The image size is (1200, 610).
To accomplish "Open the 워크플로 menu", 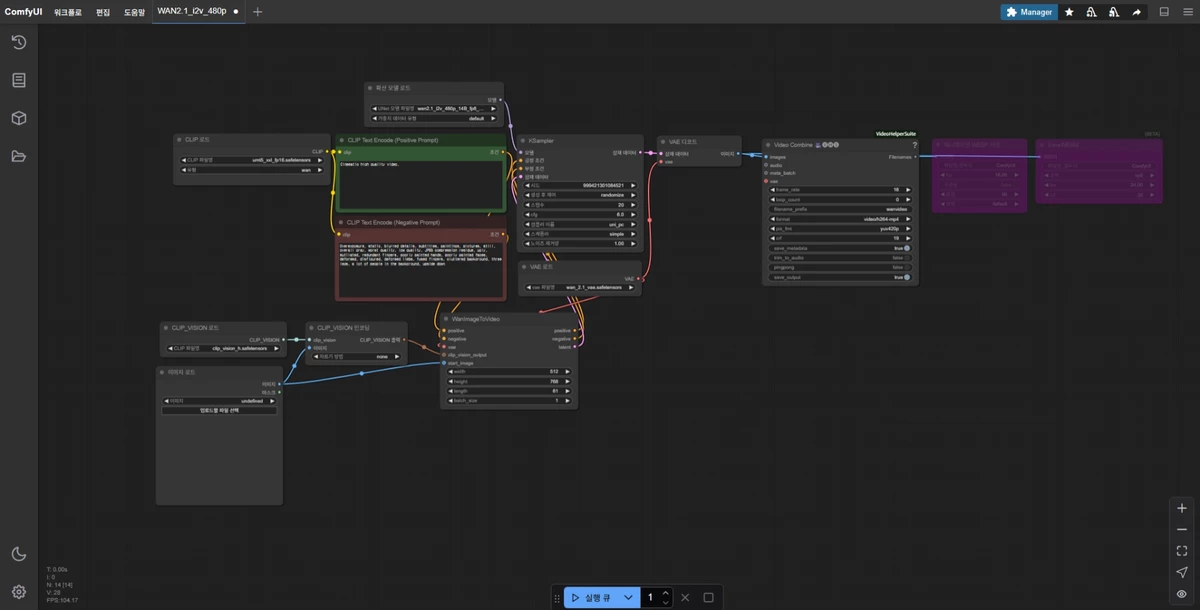I will click(69, 12).
